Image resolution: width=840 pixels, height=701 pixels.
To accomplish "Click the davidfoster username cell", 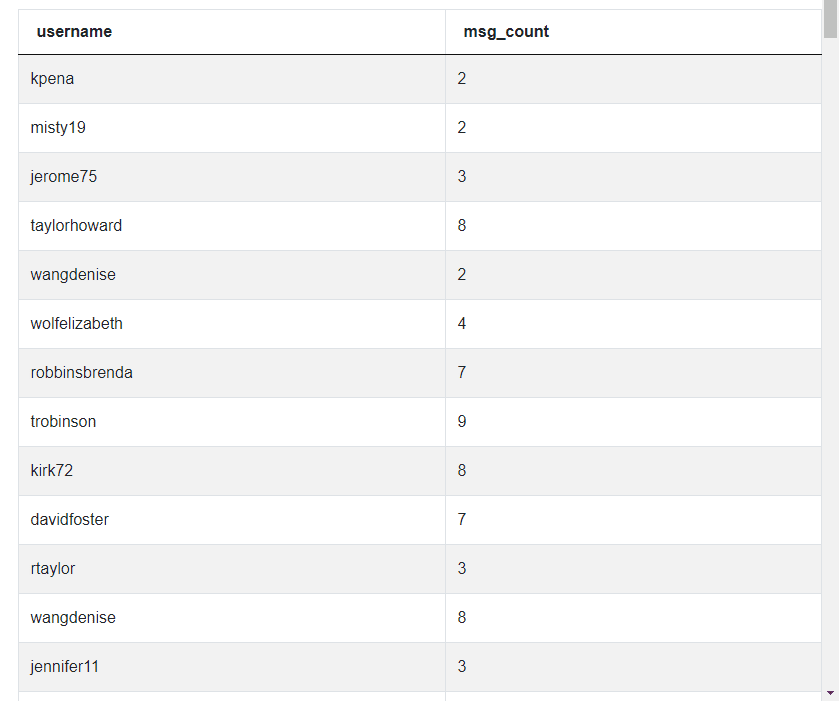I will tap(232, 520).
